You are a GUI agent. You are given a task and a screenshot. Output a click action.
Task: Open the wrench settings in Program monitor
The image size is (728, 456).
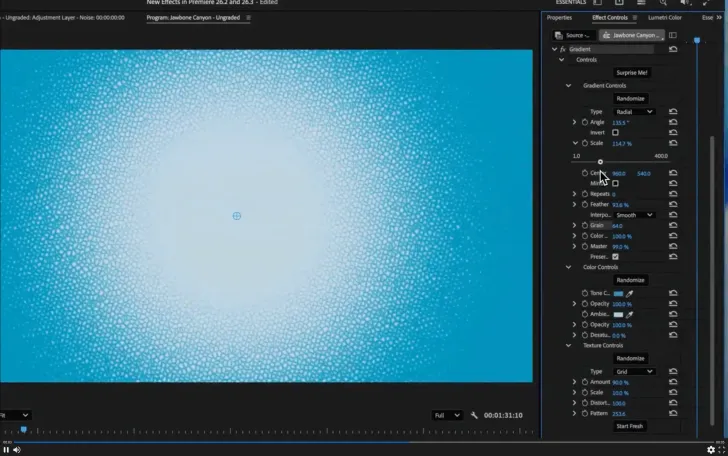click(474, 415)
